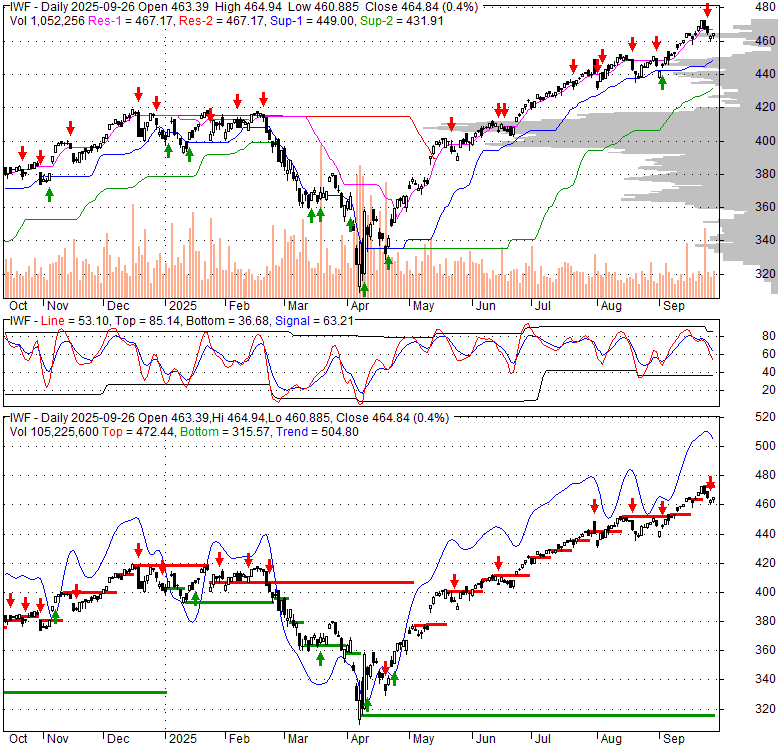780x745 pixels.
Task: Click the Top = 85.14 oscillator label
Action: coord(146,321)
